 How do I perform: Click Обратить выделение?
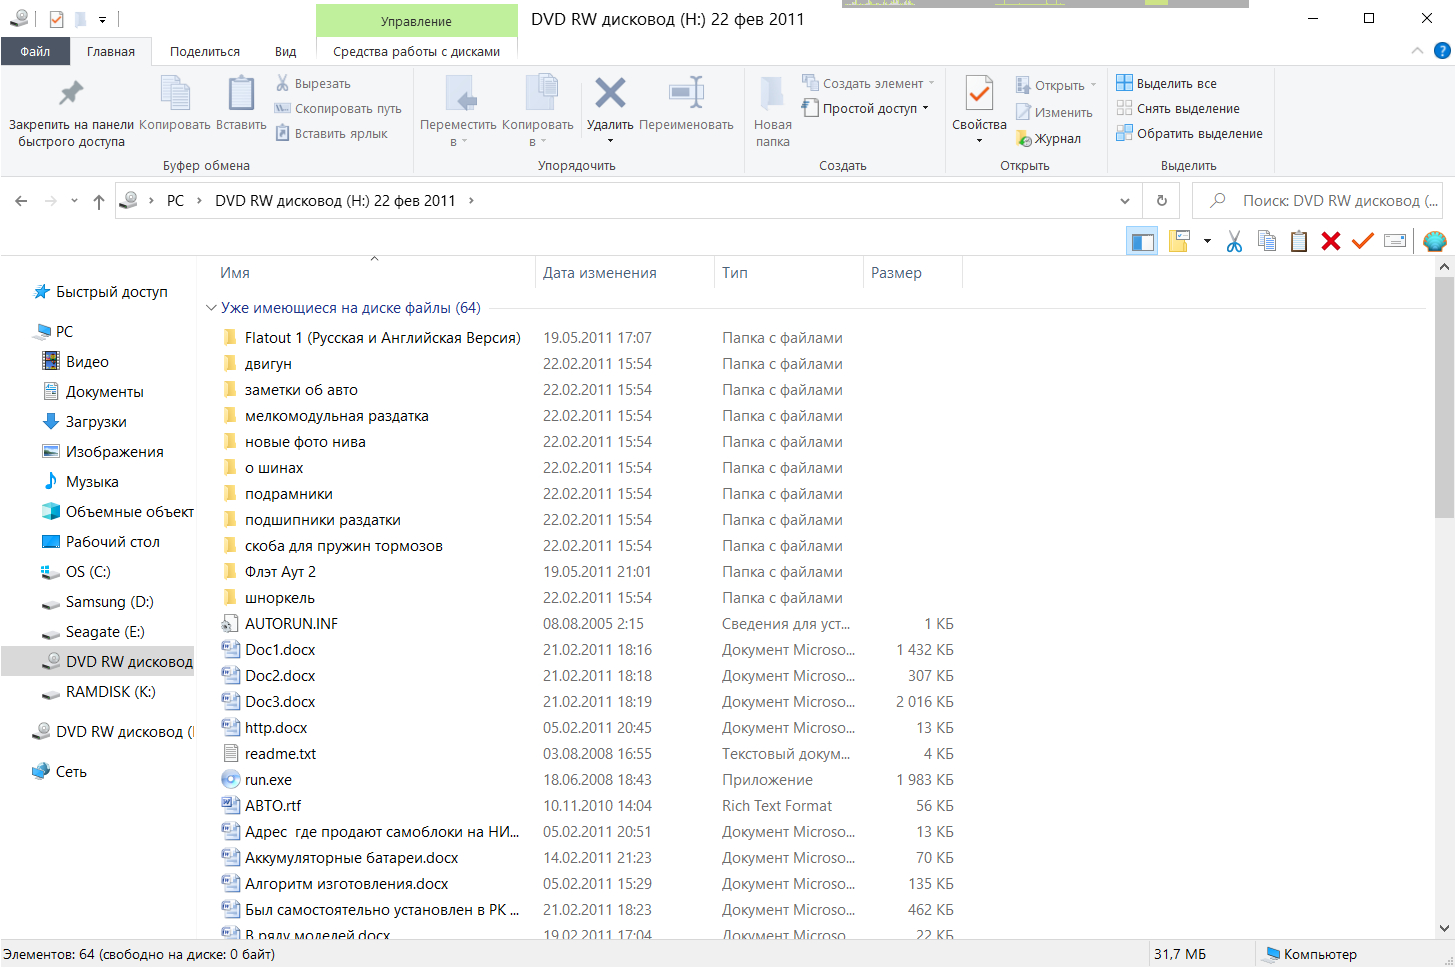[1189, 134]
